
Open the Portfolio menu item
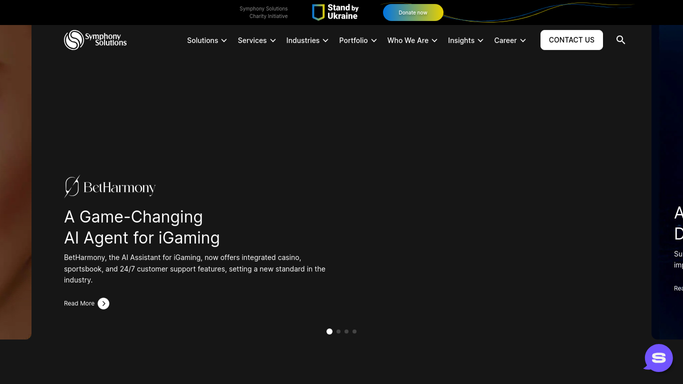pyautogui.click(x=358, y=40)
